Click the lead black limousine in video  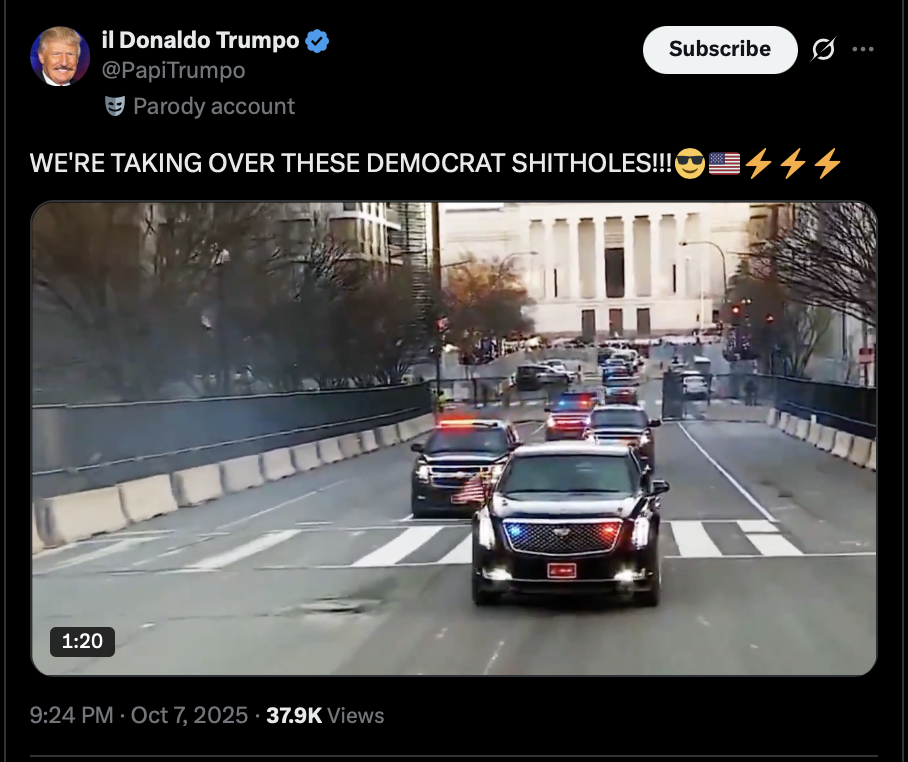pos(568,524)
